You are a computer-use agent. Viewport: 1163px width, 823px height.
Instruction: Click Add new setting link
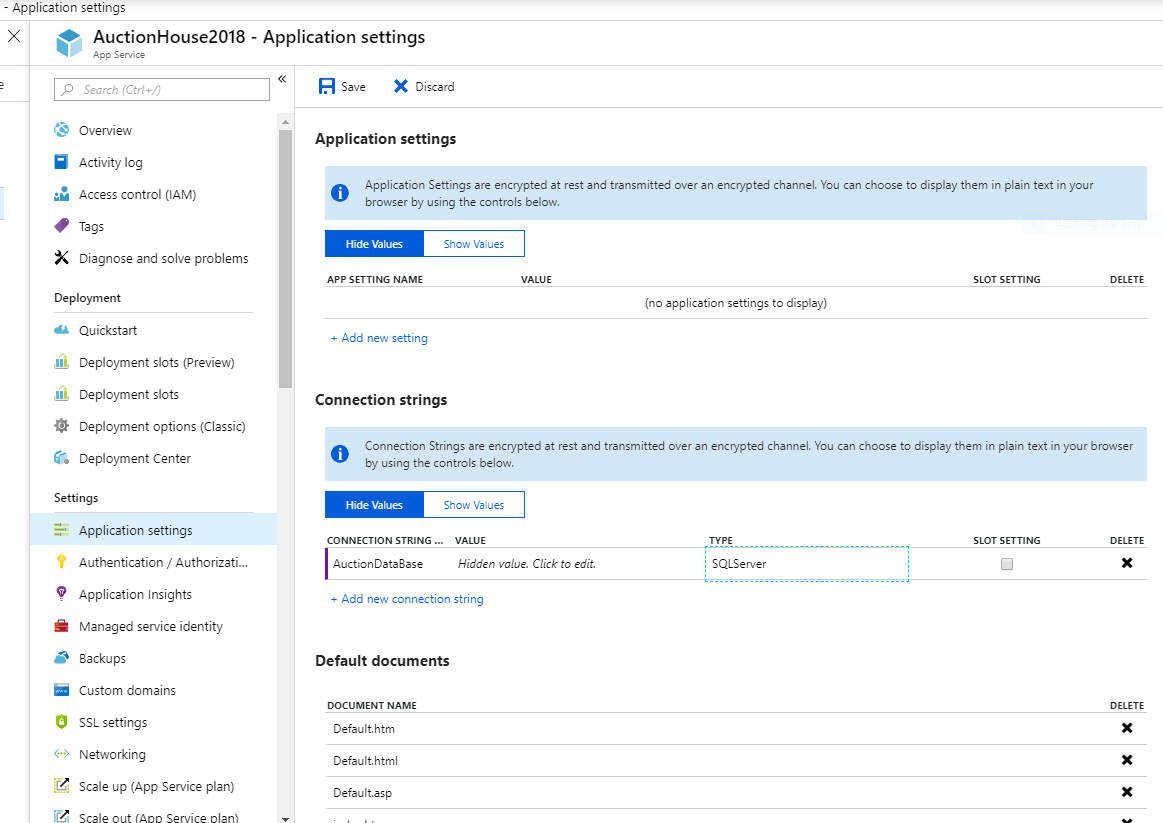pos(379,338)
